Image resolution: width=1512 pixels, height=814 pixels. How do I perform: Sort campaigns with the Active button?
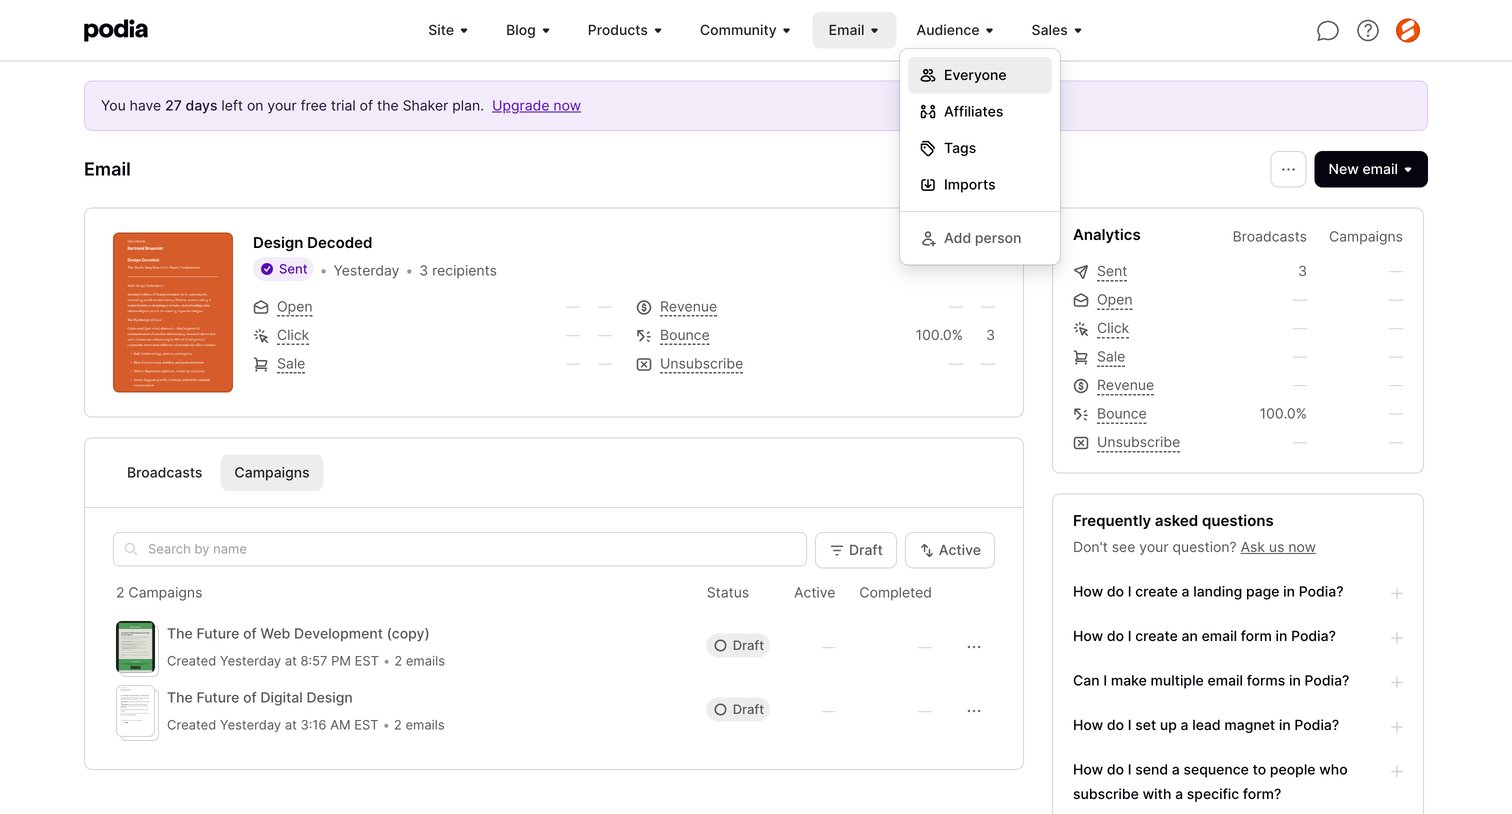tap(950, 550)
